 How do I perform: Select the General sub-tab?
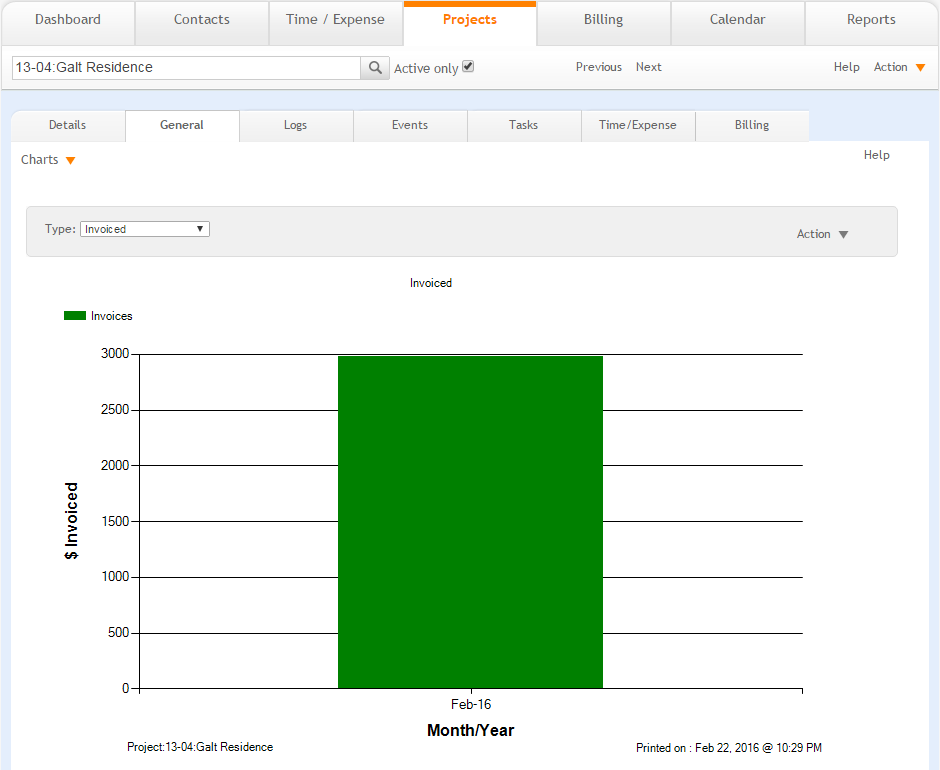pos(182,125)
